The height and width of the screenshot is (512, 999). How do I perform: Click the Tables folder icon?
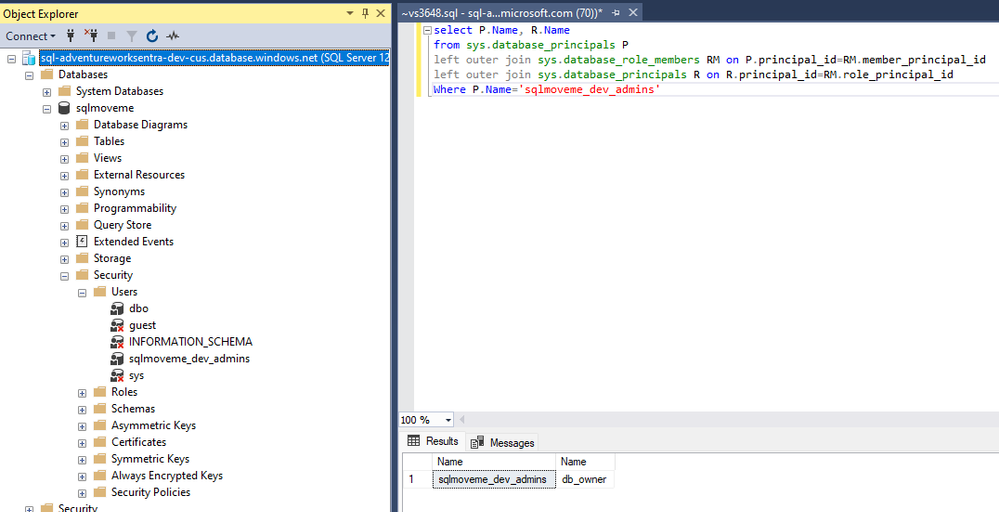(82, 141)
